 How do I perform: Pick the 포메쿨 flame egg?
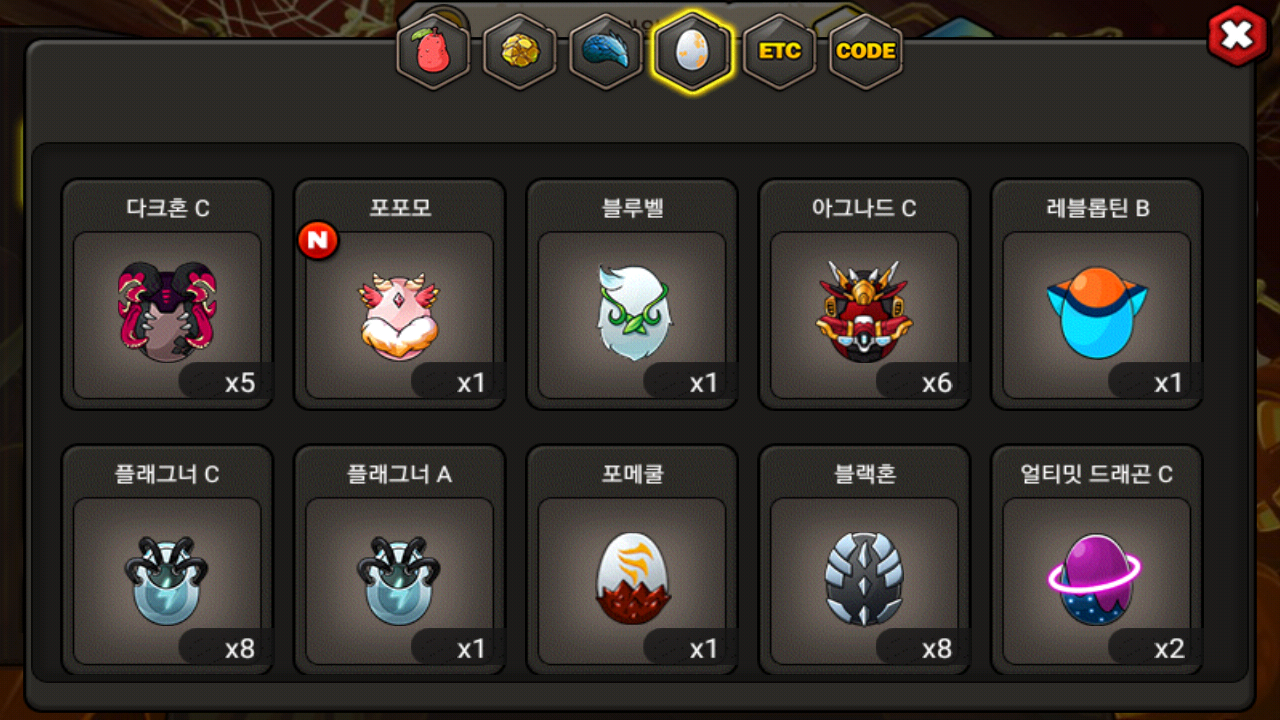tap(632, 560)
